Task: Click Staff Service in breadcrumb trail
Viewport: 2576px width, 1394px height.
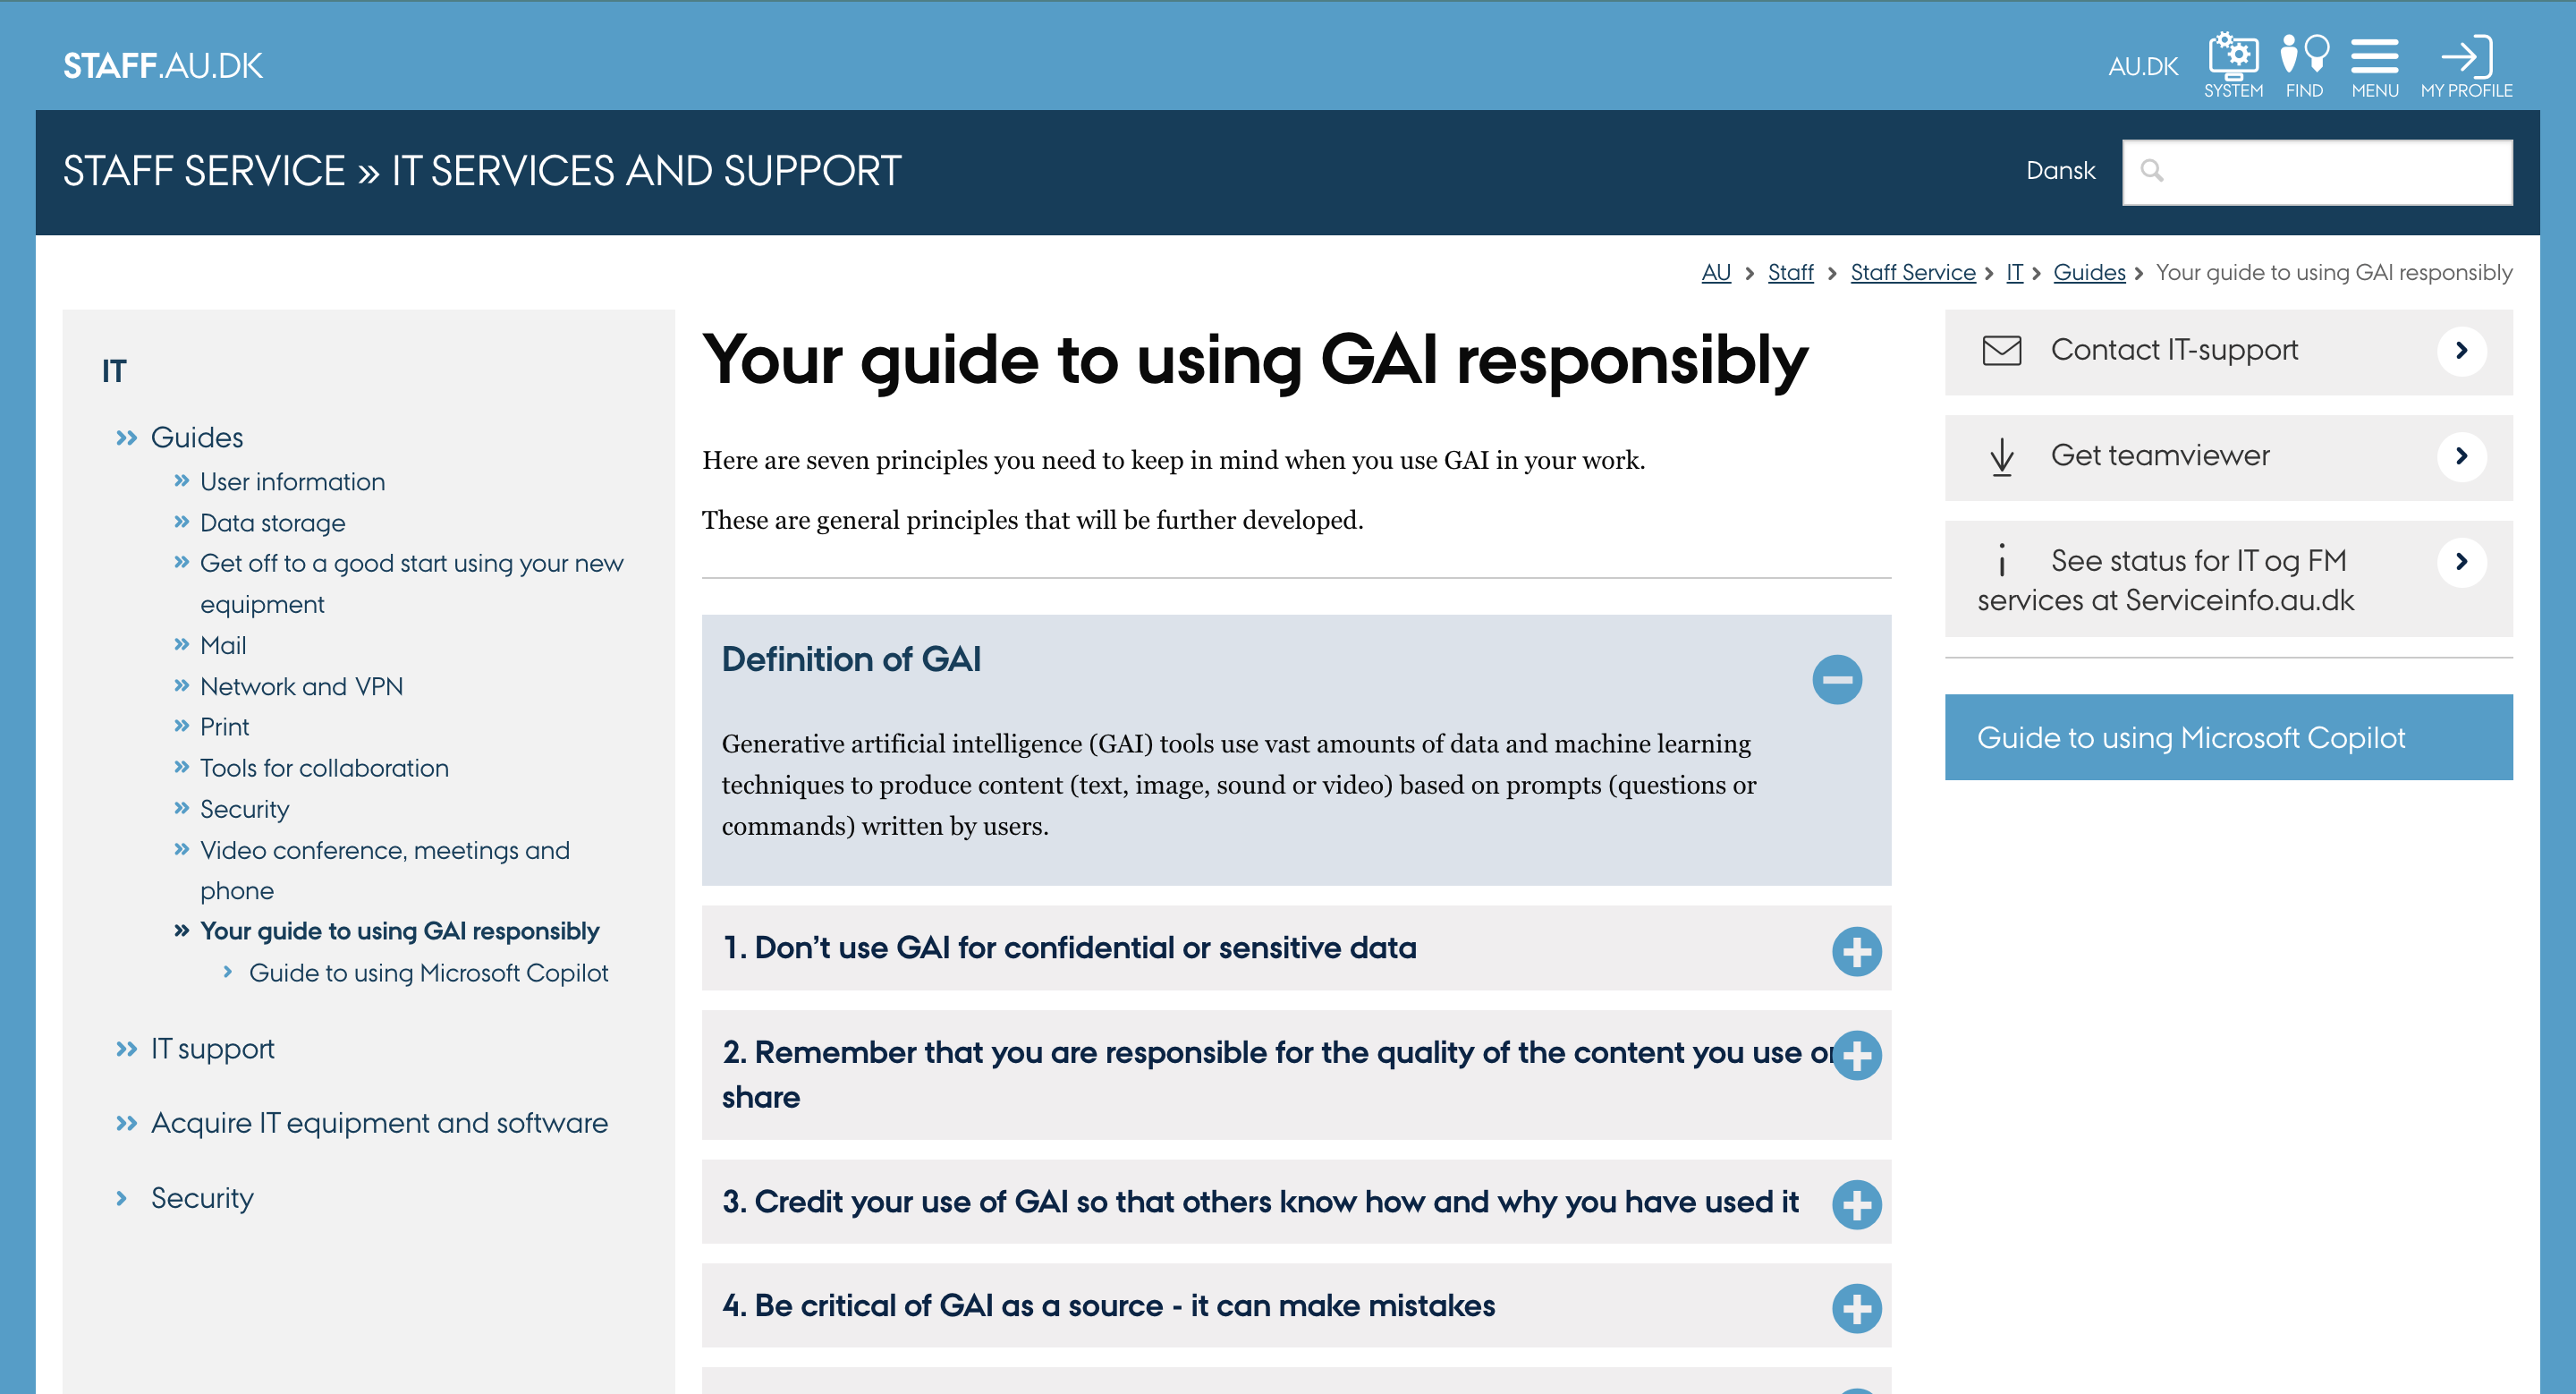Action: click(x=1912, y=273)
